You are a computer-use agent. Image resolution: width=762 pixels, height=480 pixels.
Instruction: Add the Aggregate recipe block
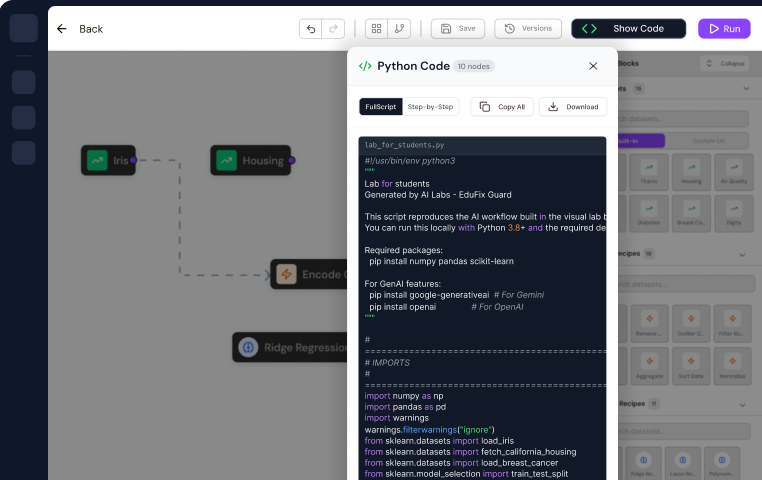tap(649, 366)
